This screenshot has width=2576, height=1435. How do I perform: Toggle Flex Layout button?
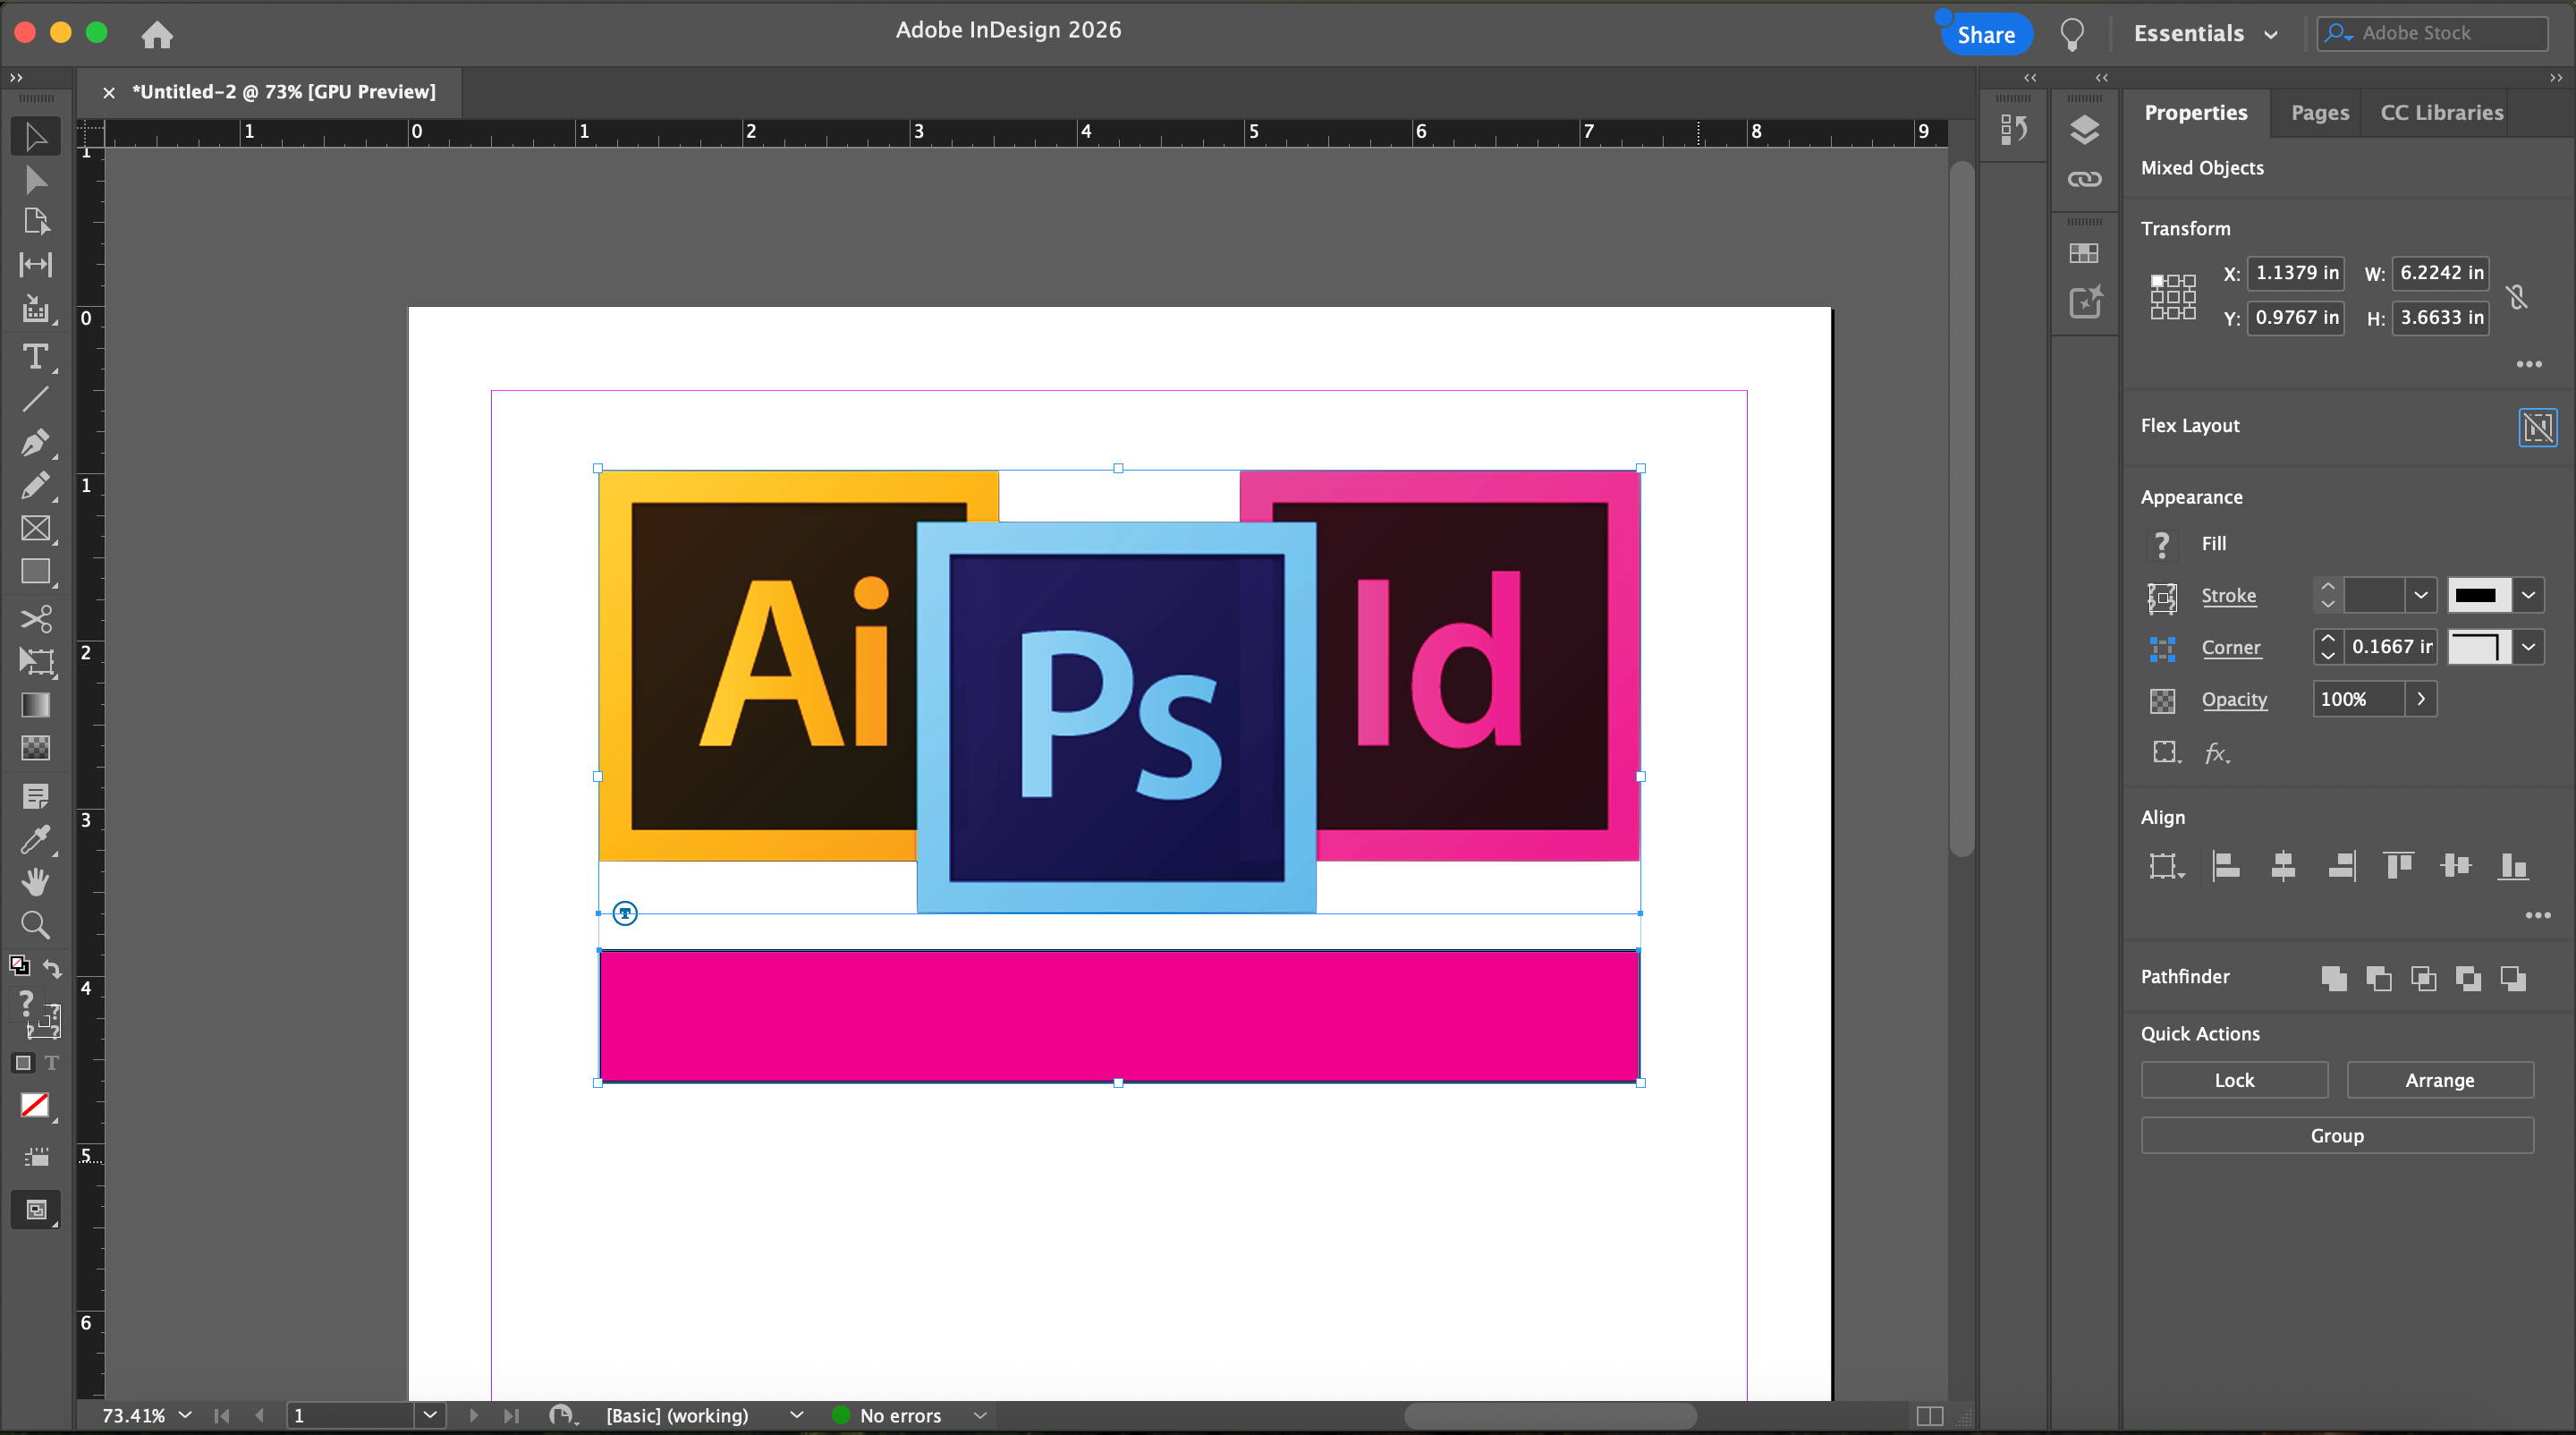(2537, 428)
